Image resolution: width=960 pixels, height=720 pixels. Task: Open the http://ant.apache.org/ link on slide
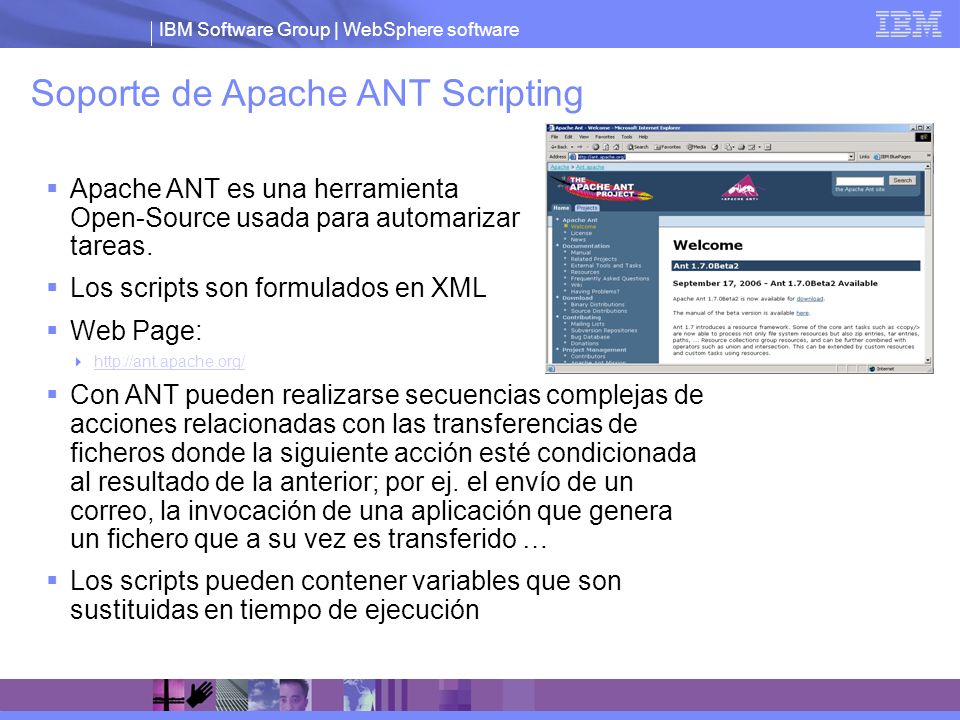pos(169,361)
